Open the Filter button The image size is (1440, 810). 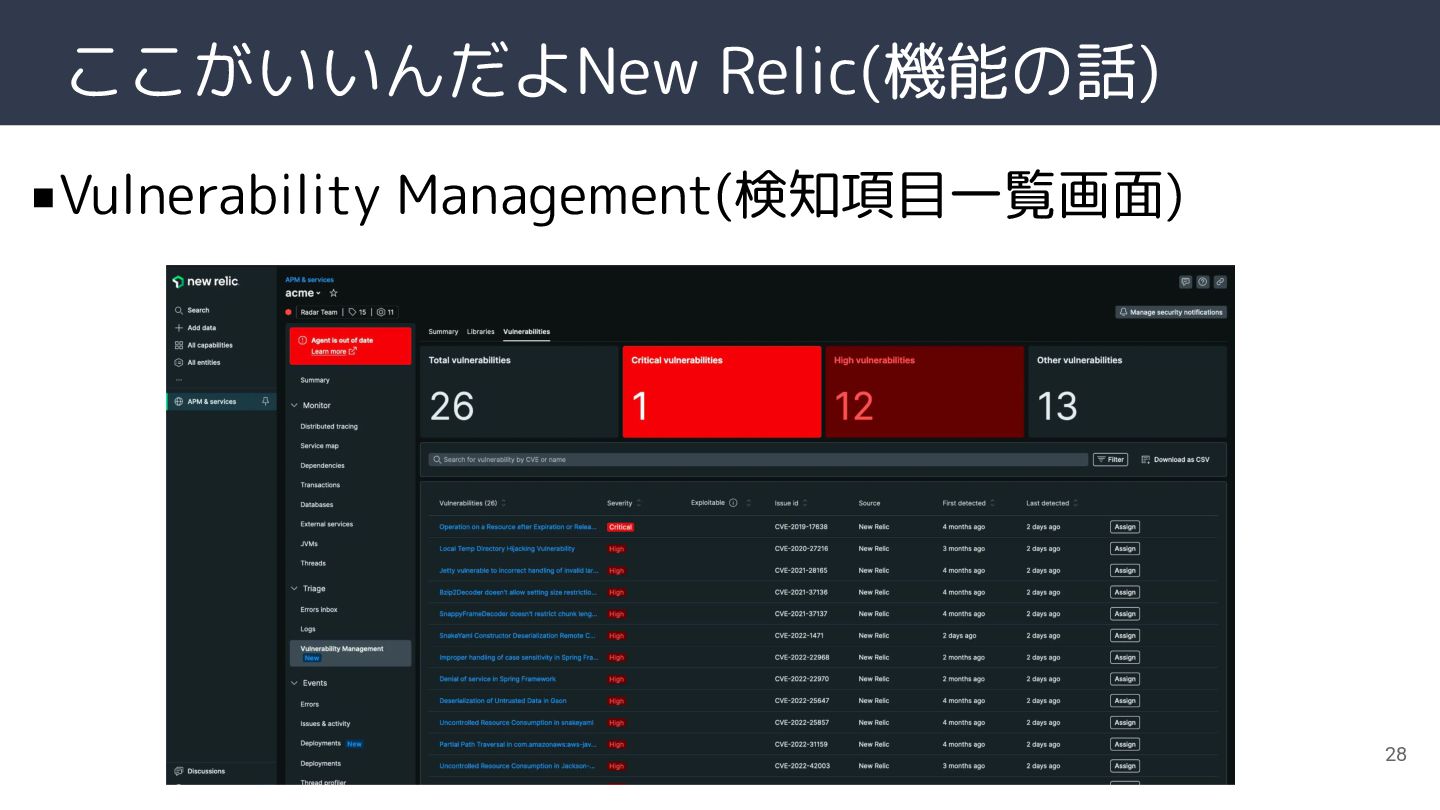1110,460
